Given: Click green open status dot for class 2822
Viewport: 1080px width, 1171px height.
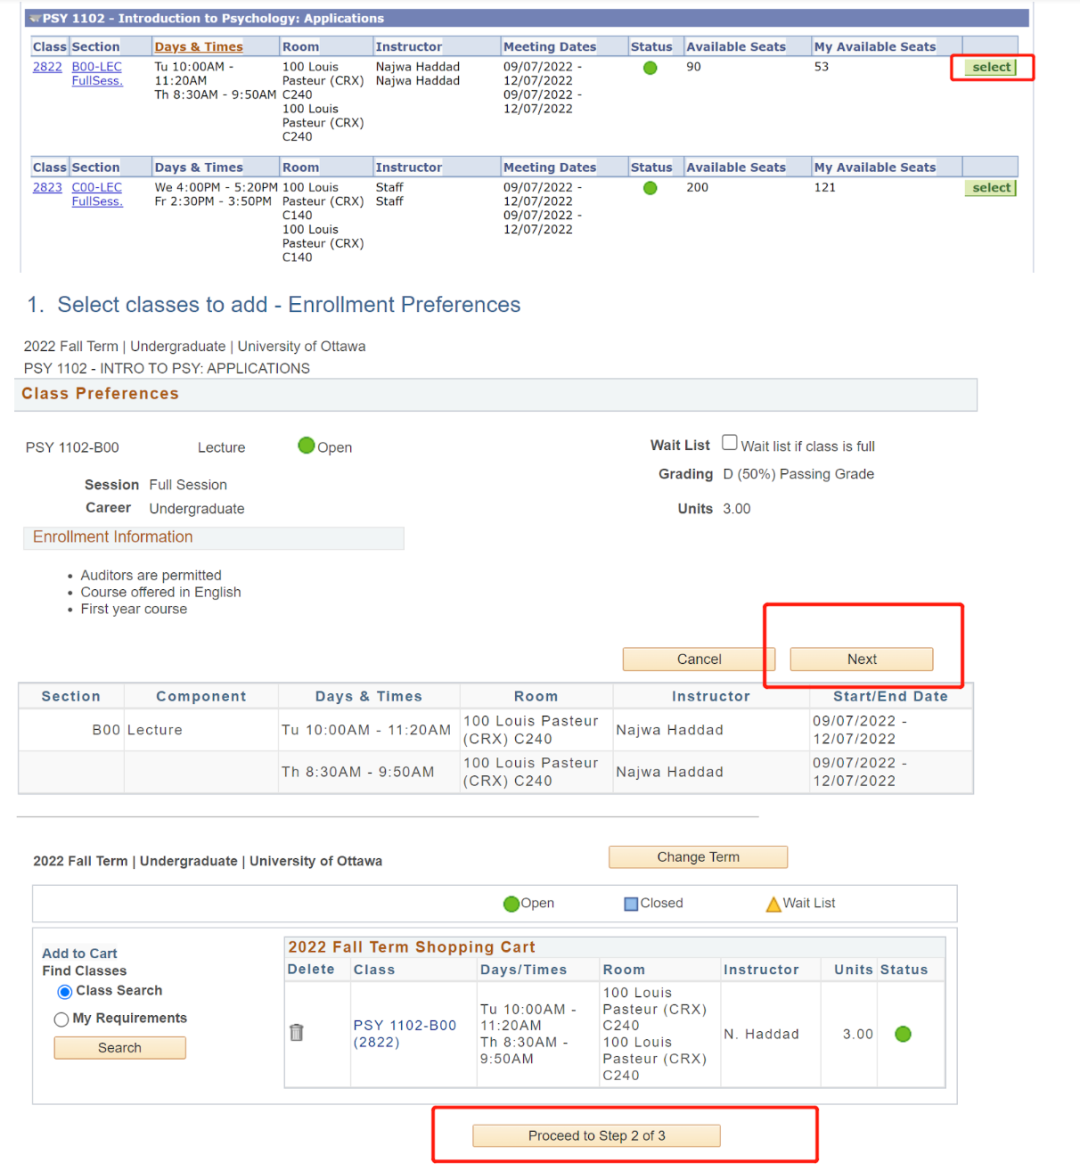Looking at the screenshot, I should coord(651,68).
